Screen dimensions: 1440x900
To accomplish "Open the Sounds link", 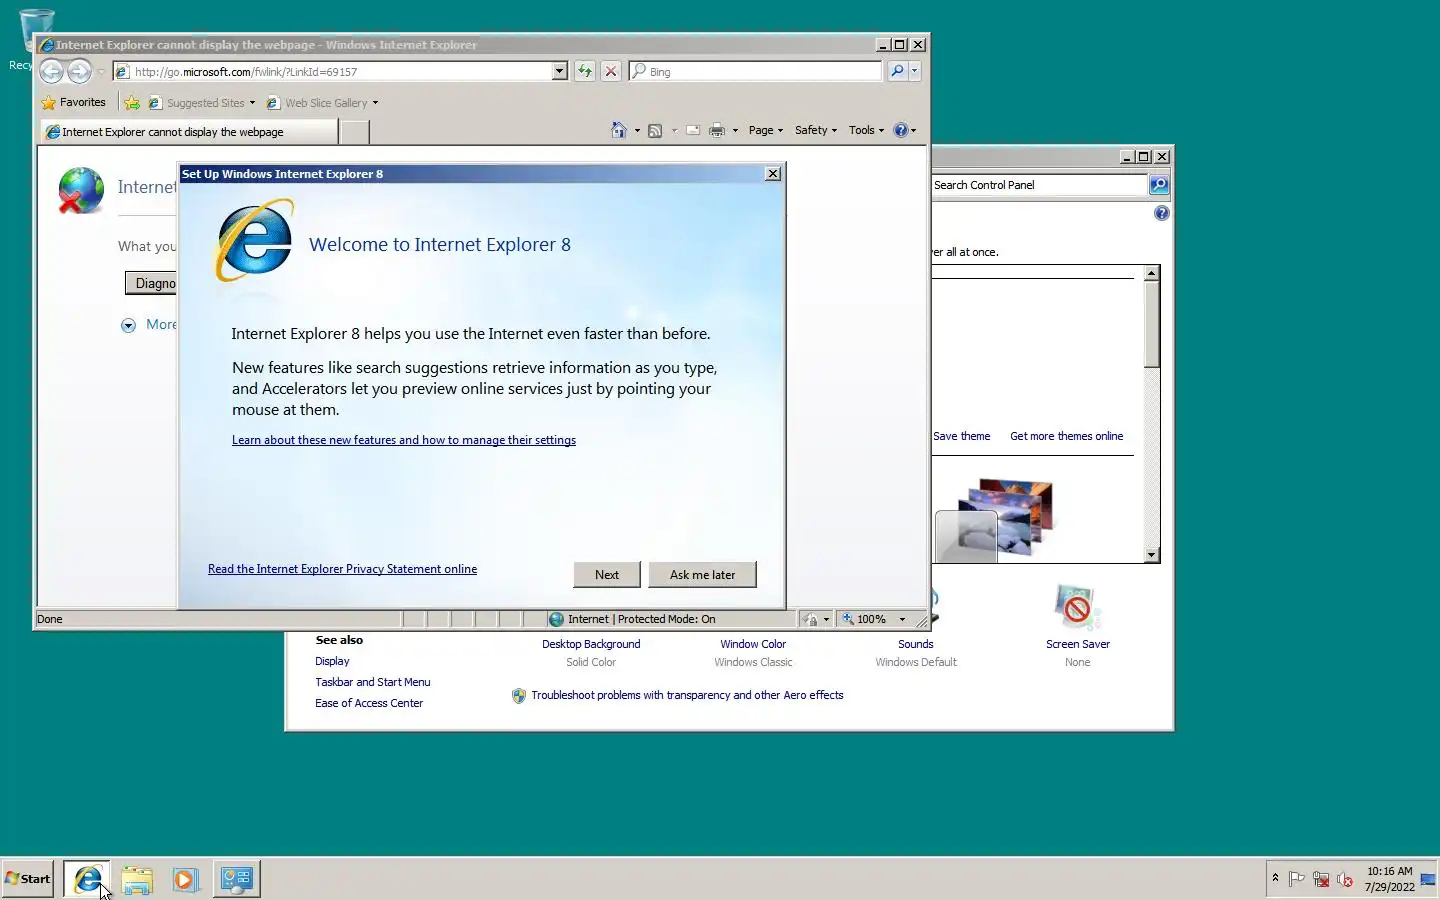I will (x=915, y=644).
